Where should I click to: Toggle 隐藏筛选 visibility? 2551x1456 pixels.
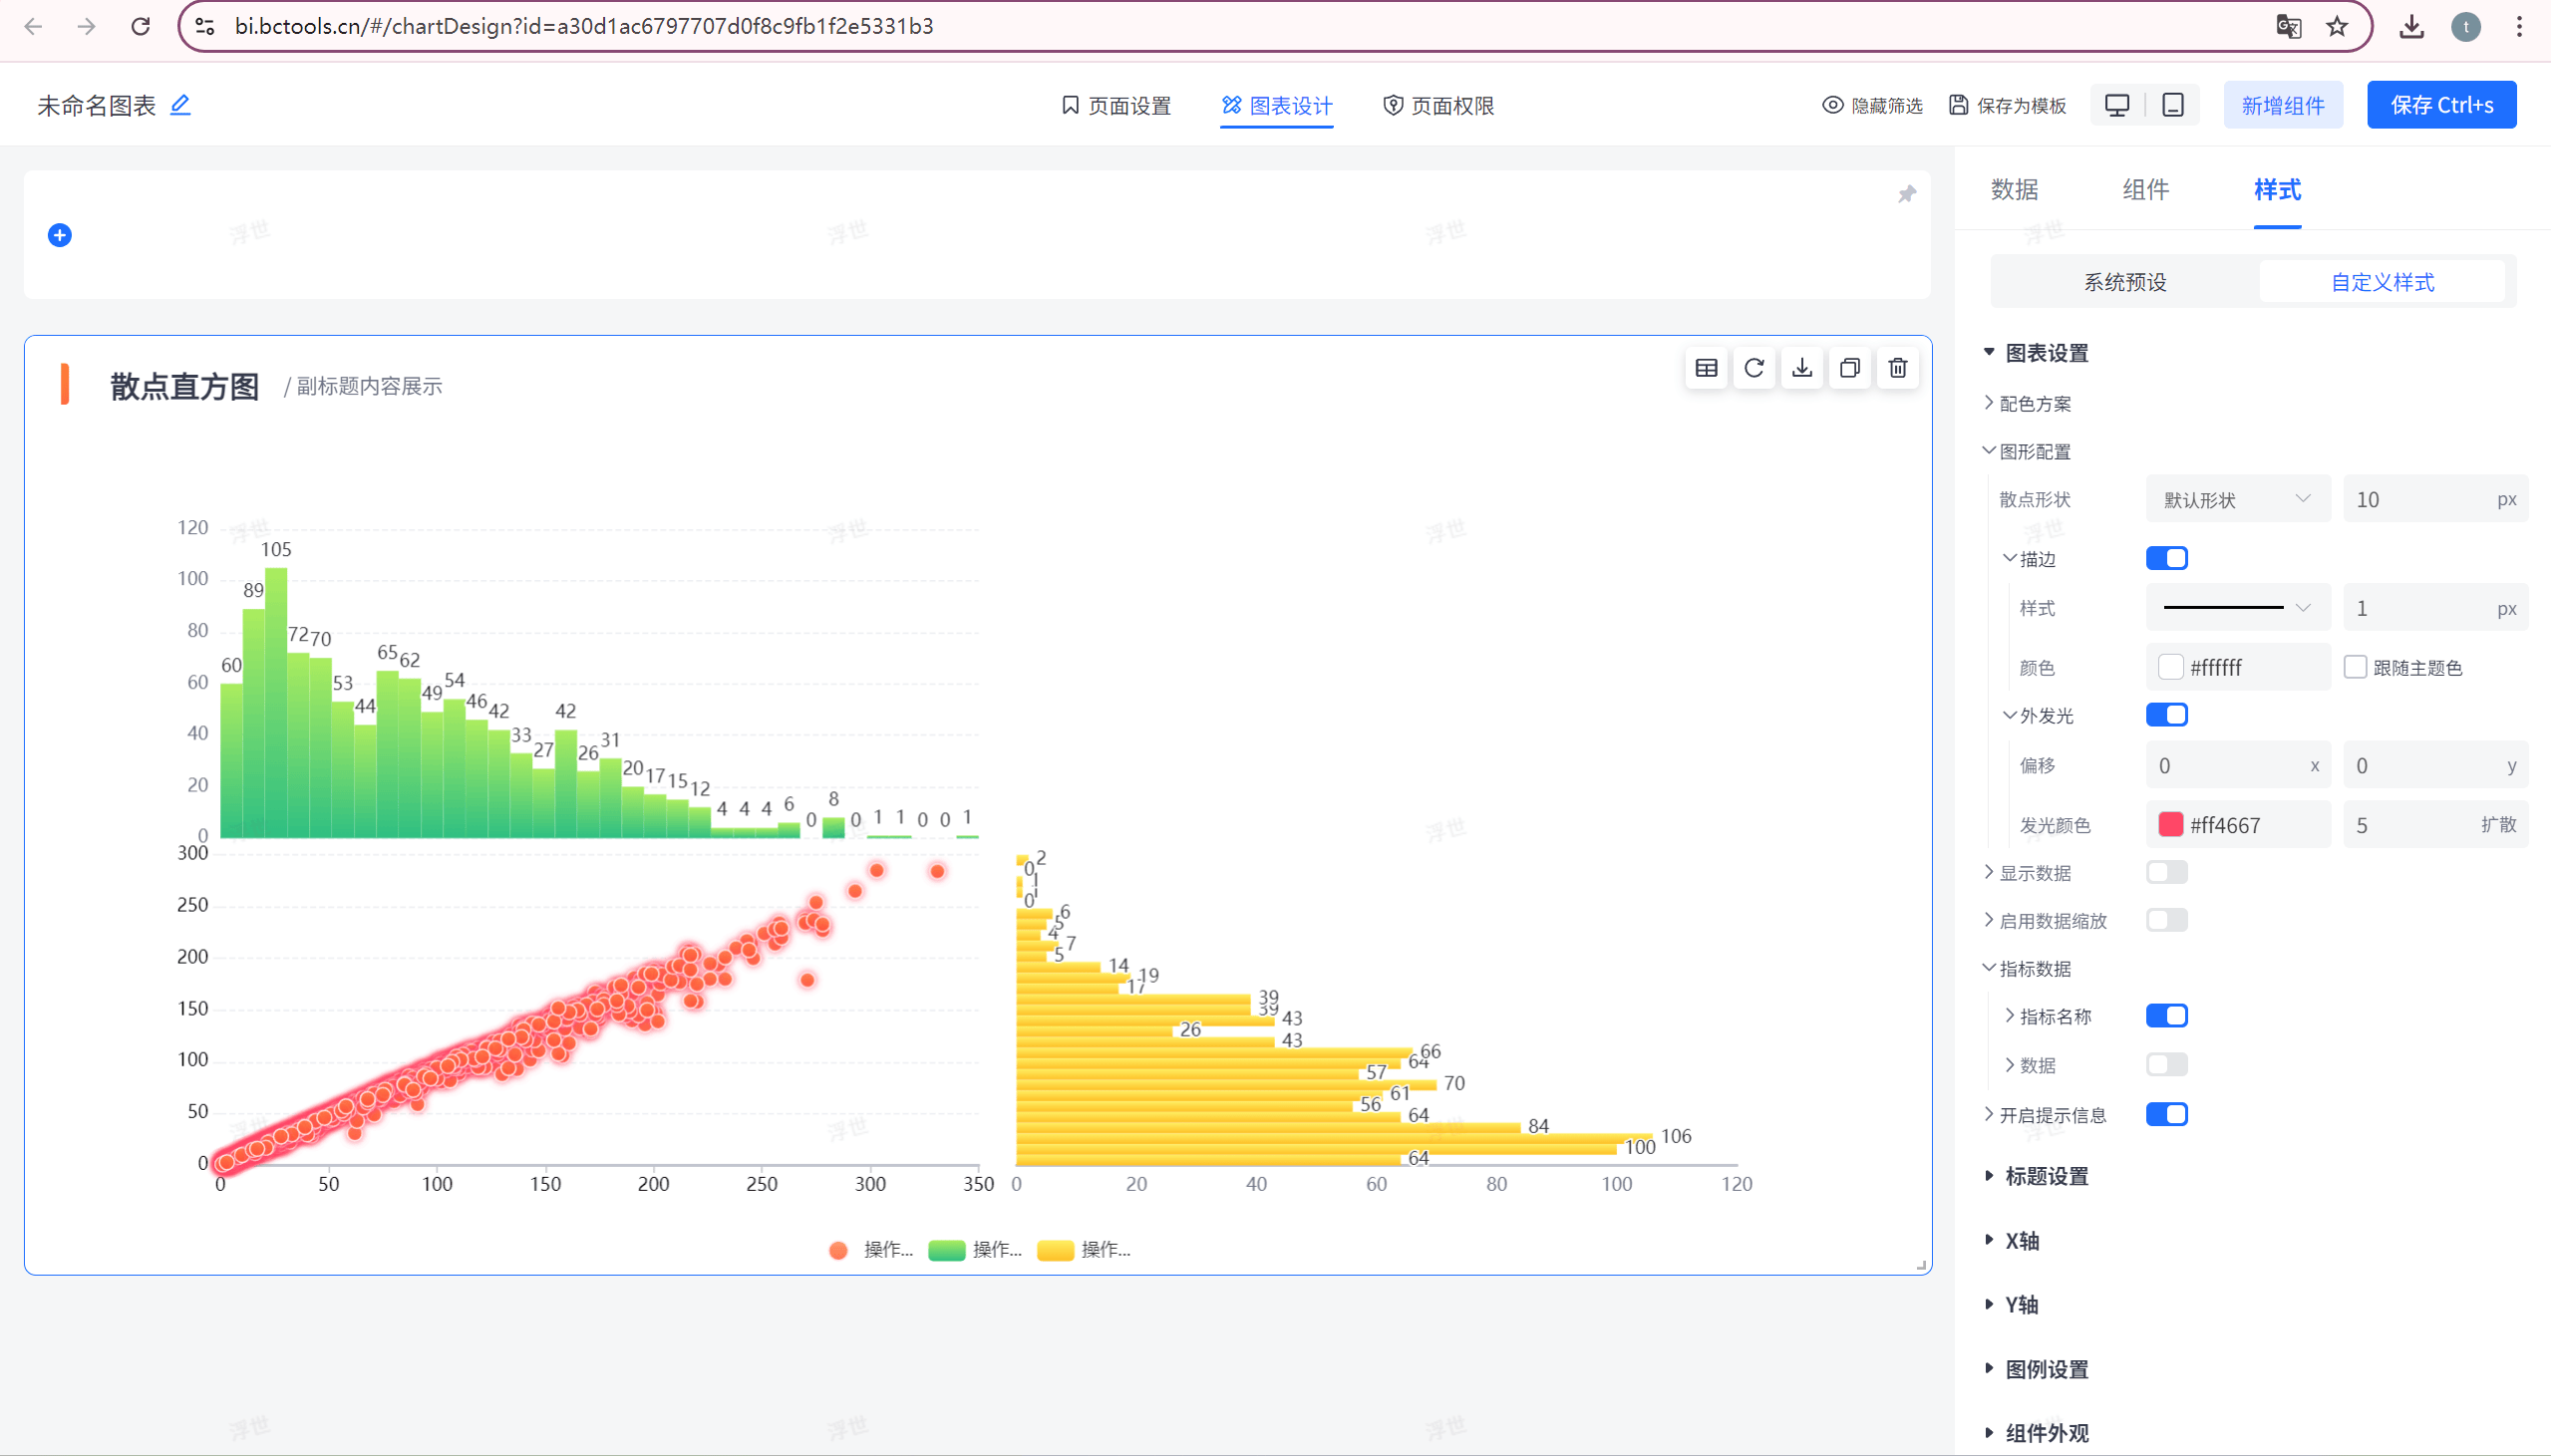point(1872,105)
